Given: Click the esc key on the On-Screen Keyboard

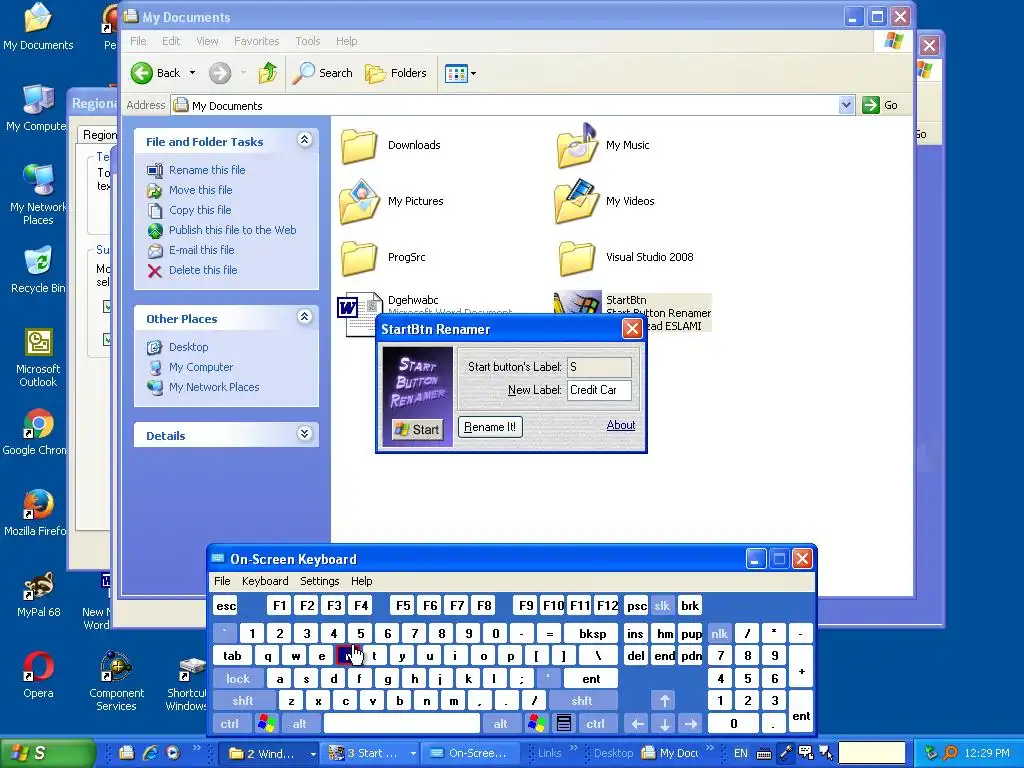Looking at the screenshot, I should 226,606.
